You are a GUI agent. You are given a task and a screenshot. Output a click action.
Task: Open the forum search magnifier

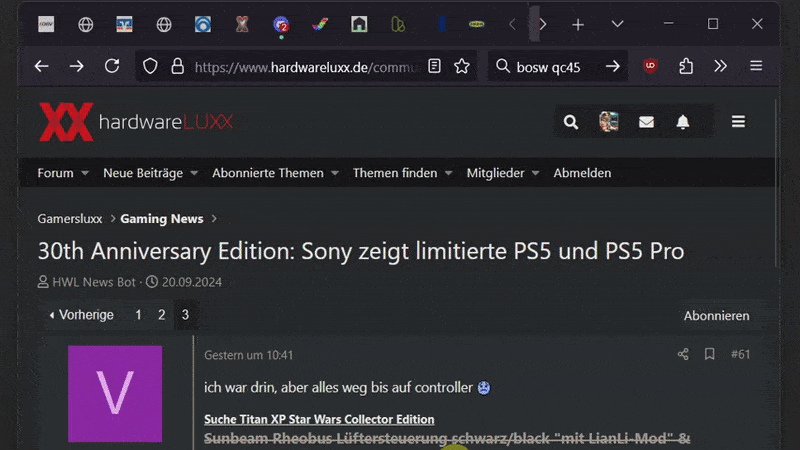(571, 122)
